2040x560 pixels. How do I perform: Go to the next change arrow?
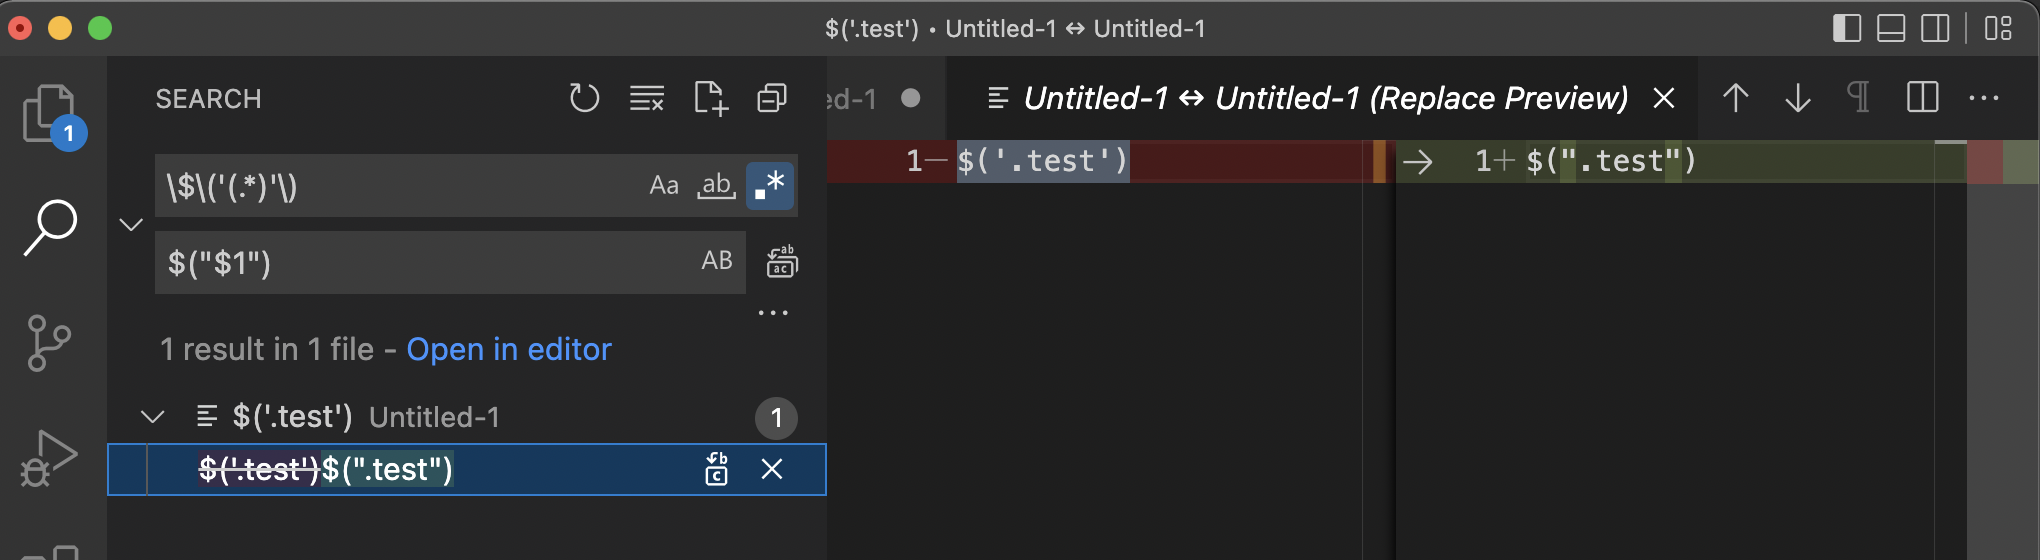click(1797, 98)
